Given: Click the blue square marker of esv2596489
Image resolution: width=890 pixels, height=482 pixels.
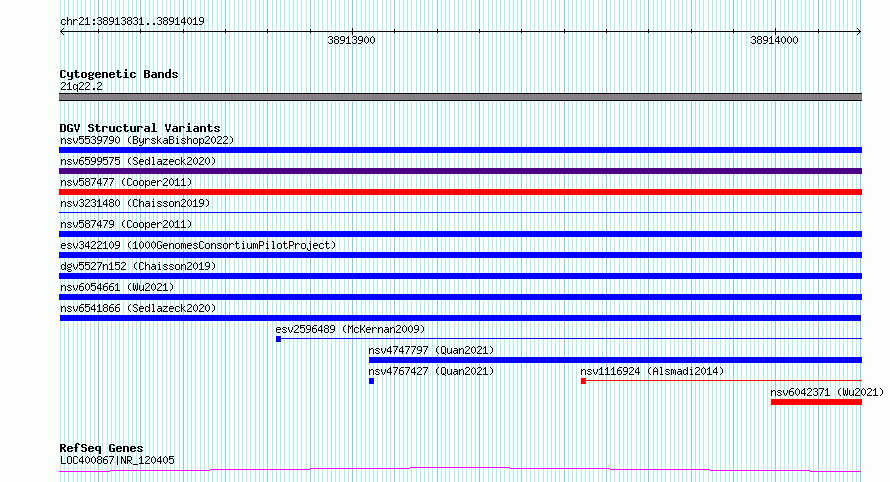Looking at the screenshot, I should 279,339.
